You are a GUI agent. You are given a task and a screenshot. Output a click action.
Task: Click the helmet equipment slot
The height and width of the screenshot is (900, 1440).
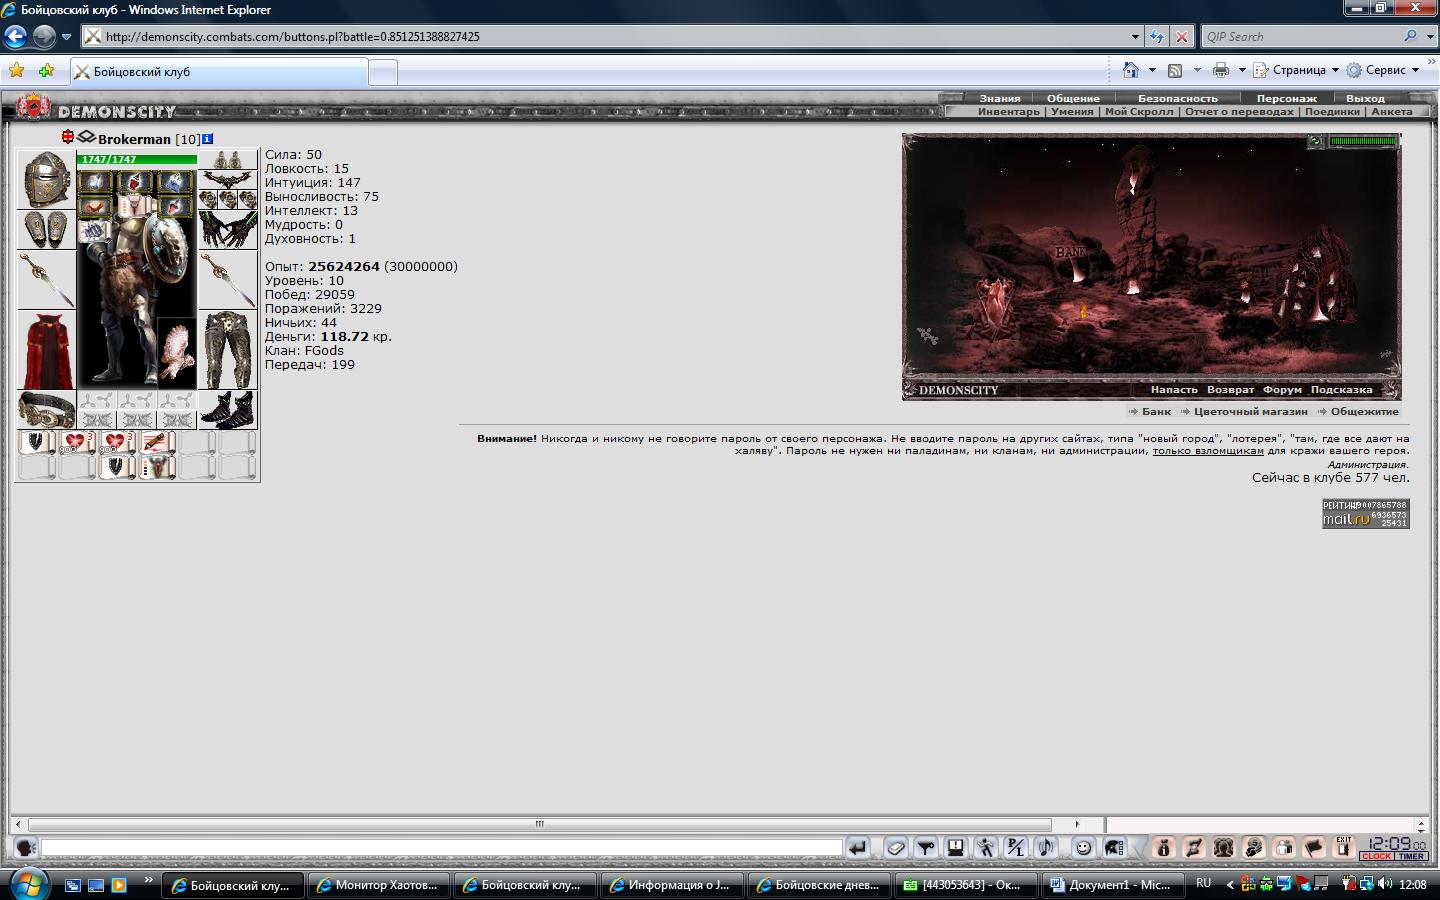click(46, 180)
